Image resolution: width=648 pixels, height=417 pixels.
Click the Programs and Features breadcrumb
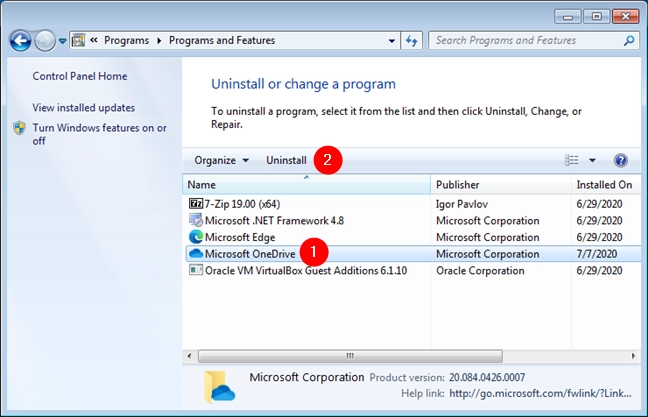222,41
